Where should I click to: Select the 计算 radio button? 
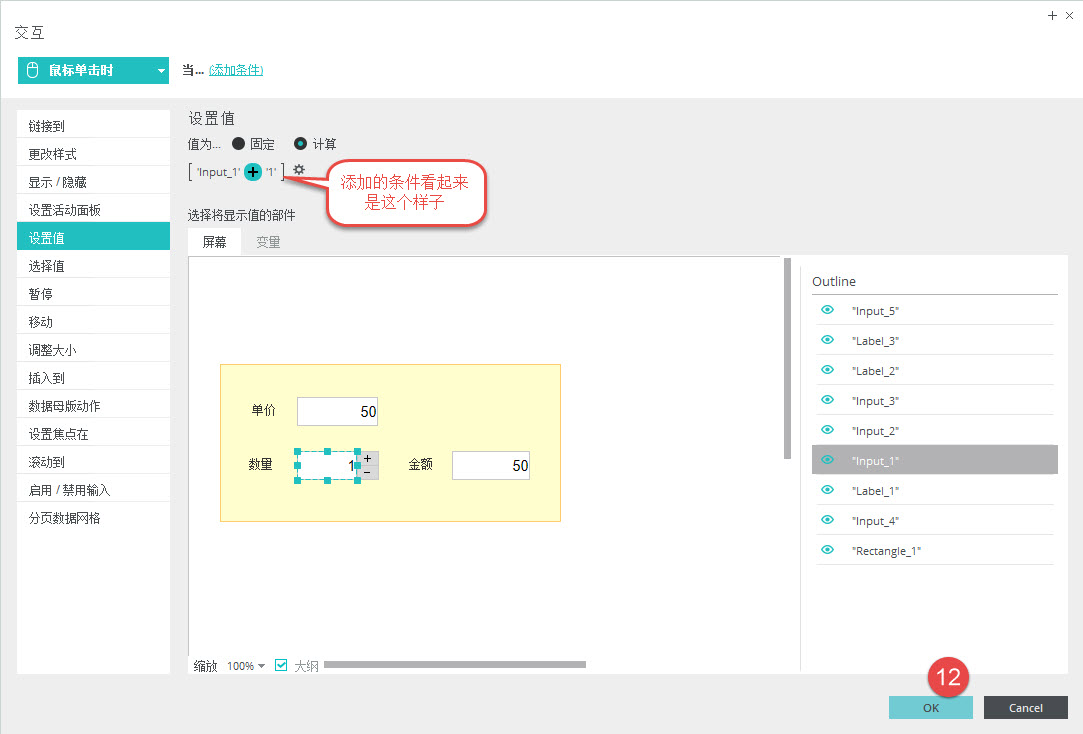(300, 144)
